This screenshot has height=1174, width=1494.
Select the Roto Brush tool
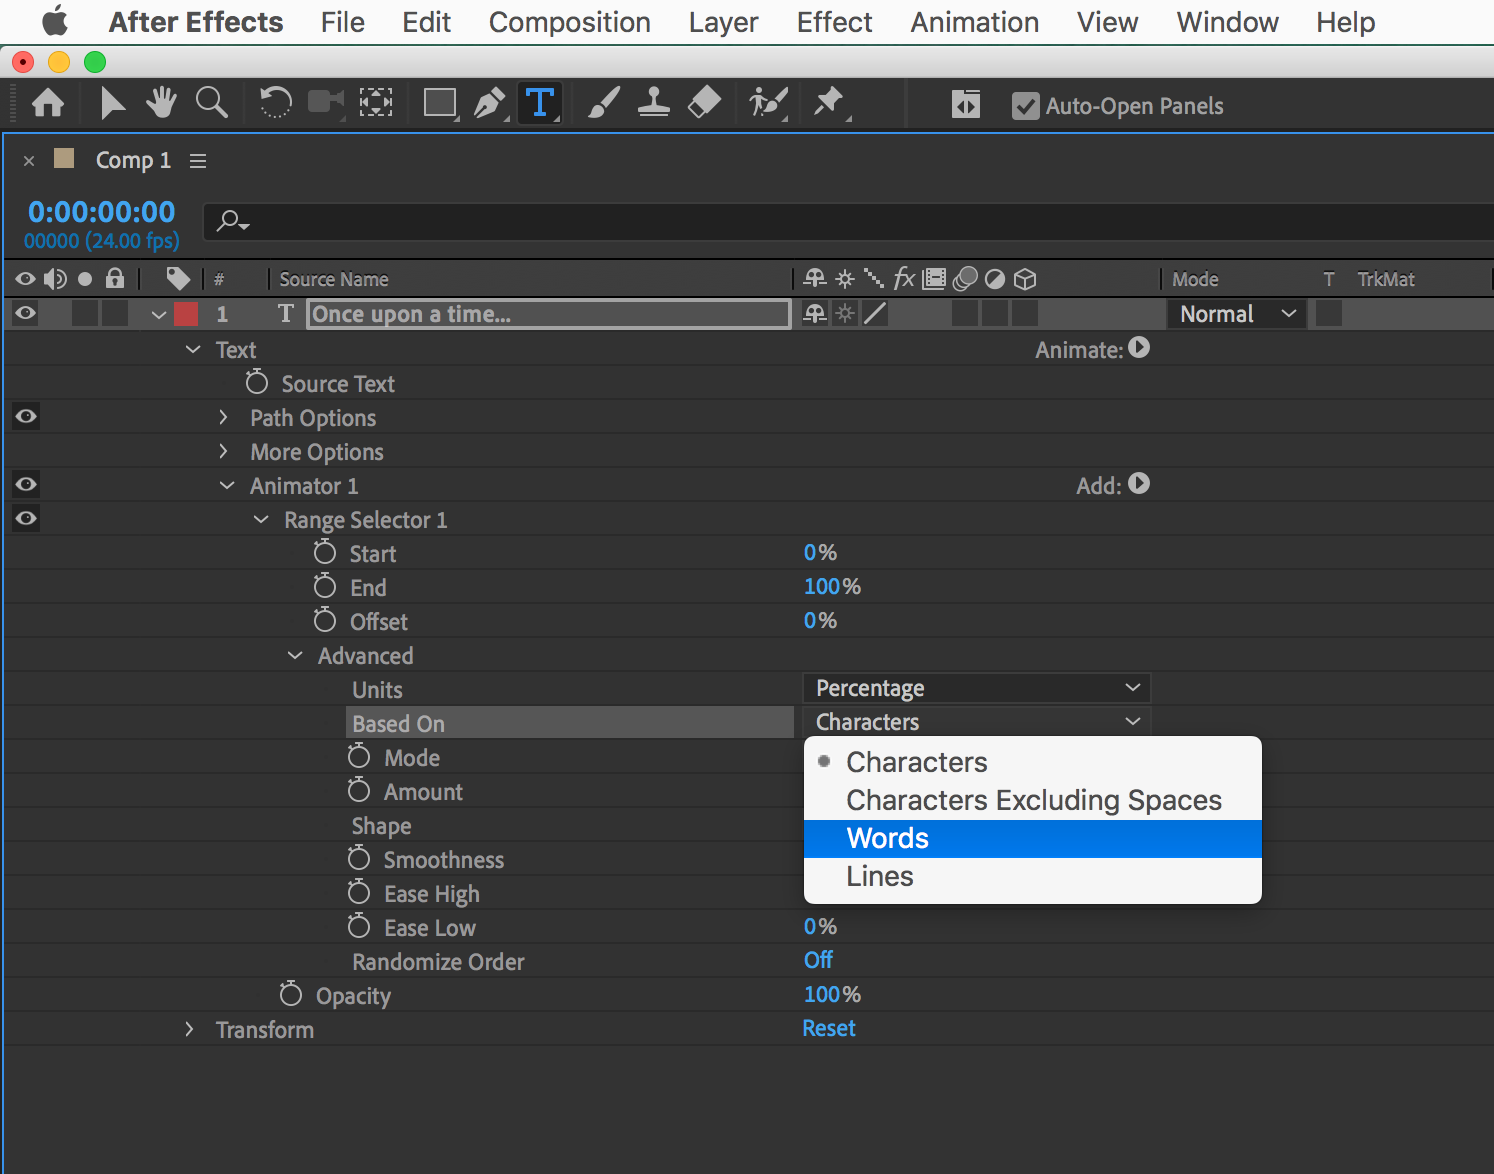[x=766, y=102]
